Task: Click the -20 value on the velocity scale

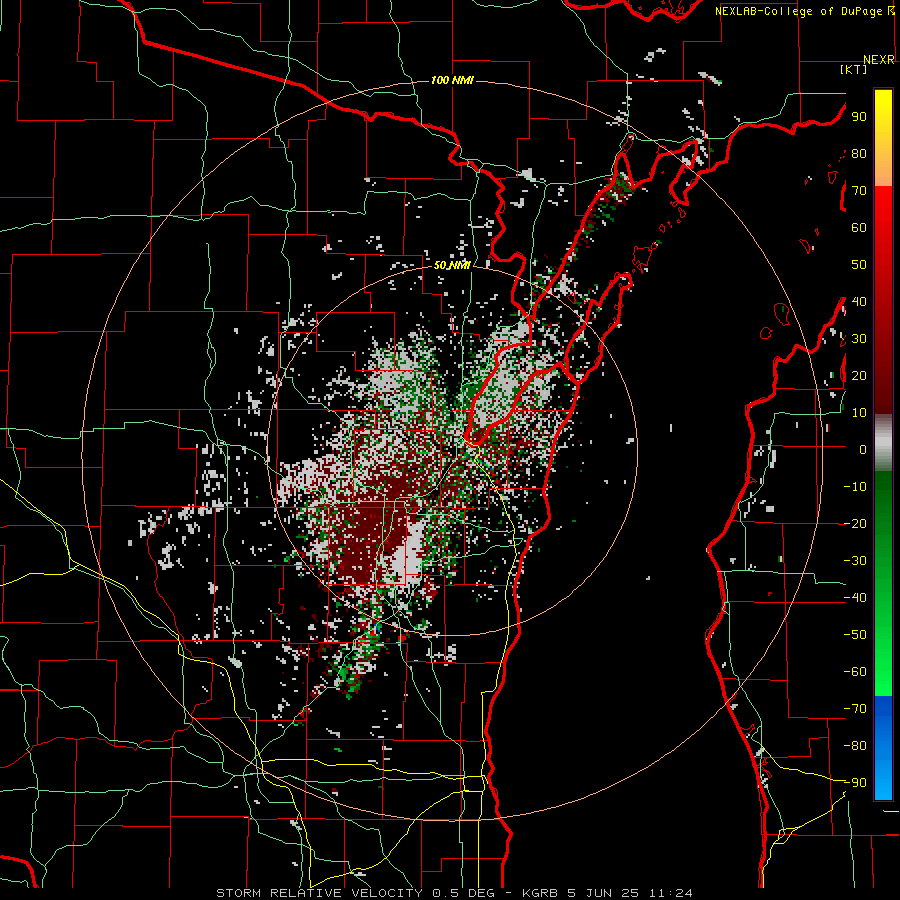Action: pos(855,524)
